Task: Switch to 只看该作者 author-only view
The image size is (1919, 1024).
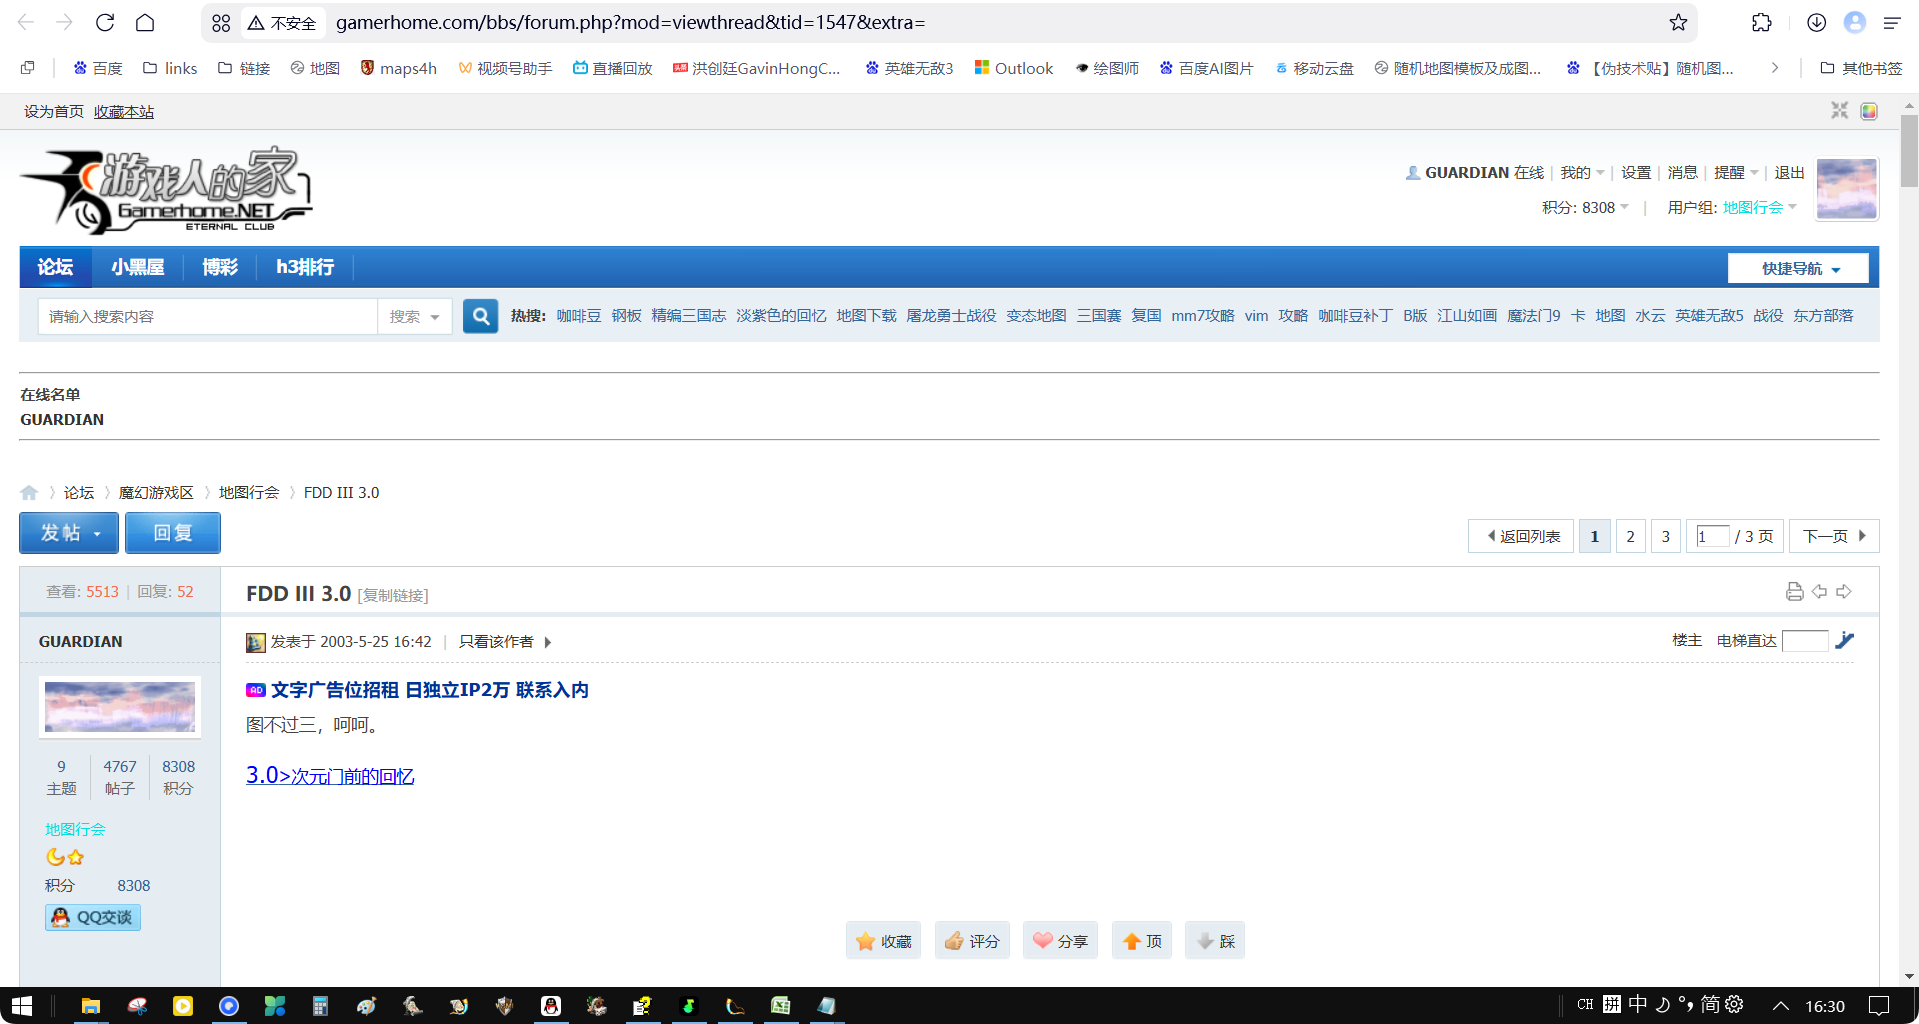Action: tap(495, 642)
